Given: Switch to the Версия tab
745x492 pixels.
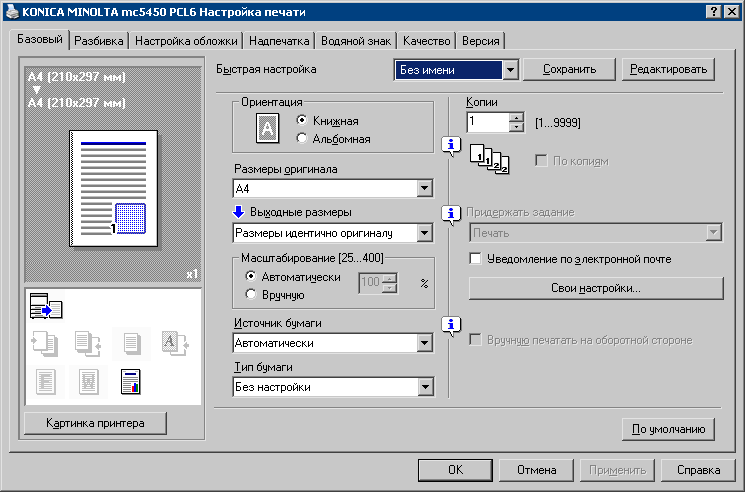Looking at the screenshot, I should pos(481,41).
